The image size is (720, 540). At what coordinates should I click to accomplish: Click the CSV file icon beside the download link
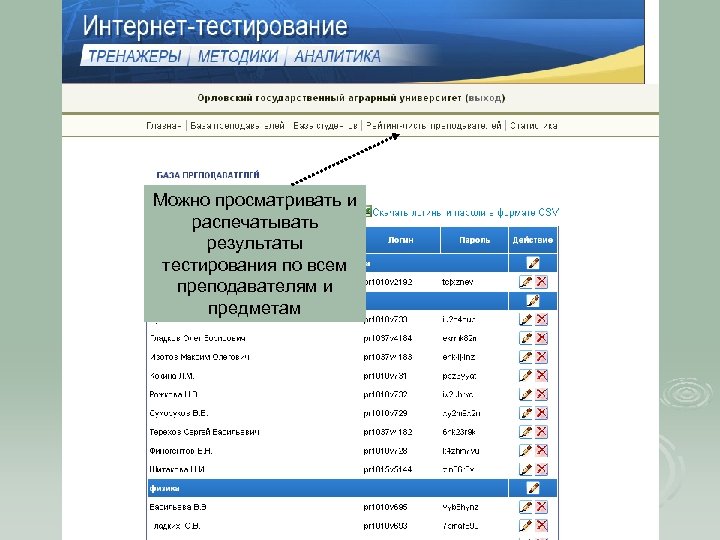[368, 212]
